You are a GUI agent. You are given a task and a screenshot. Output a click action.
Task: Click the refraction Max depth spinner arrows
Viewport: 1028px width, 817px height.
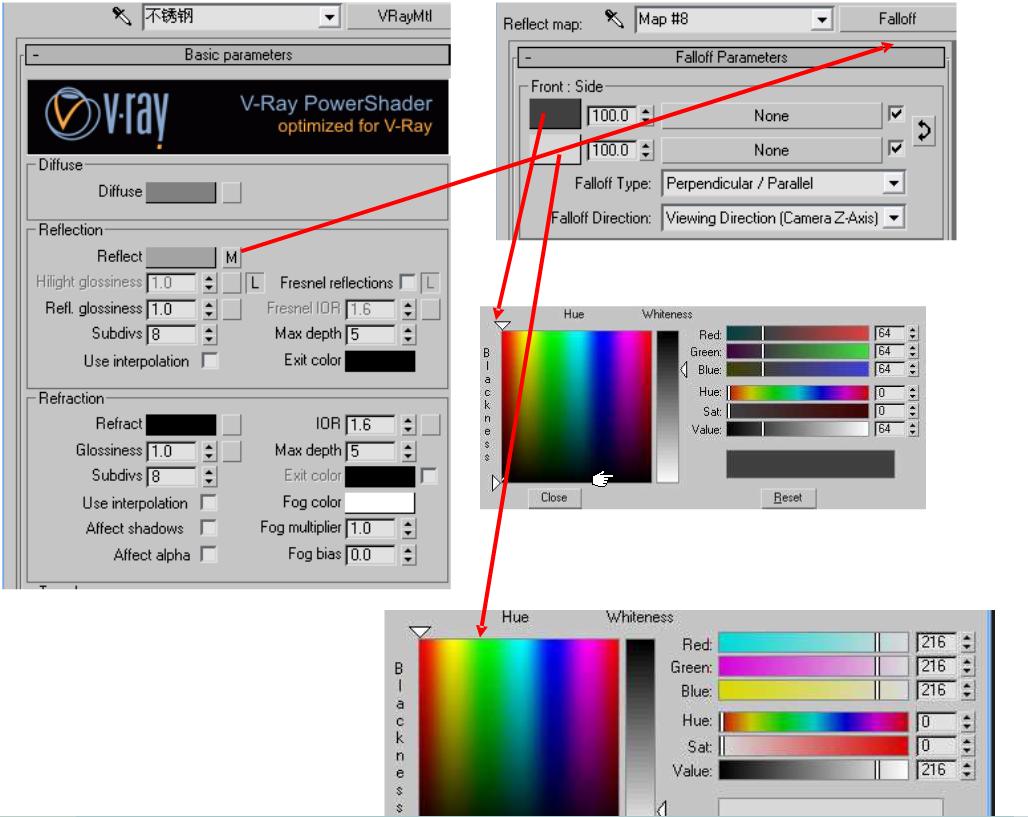[408, 451]
